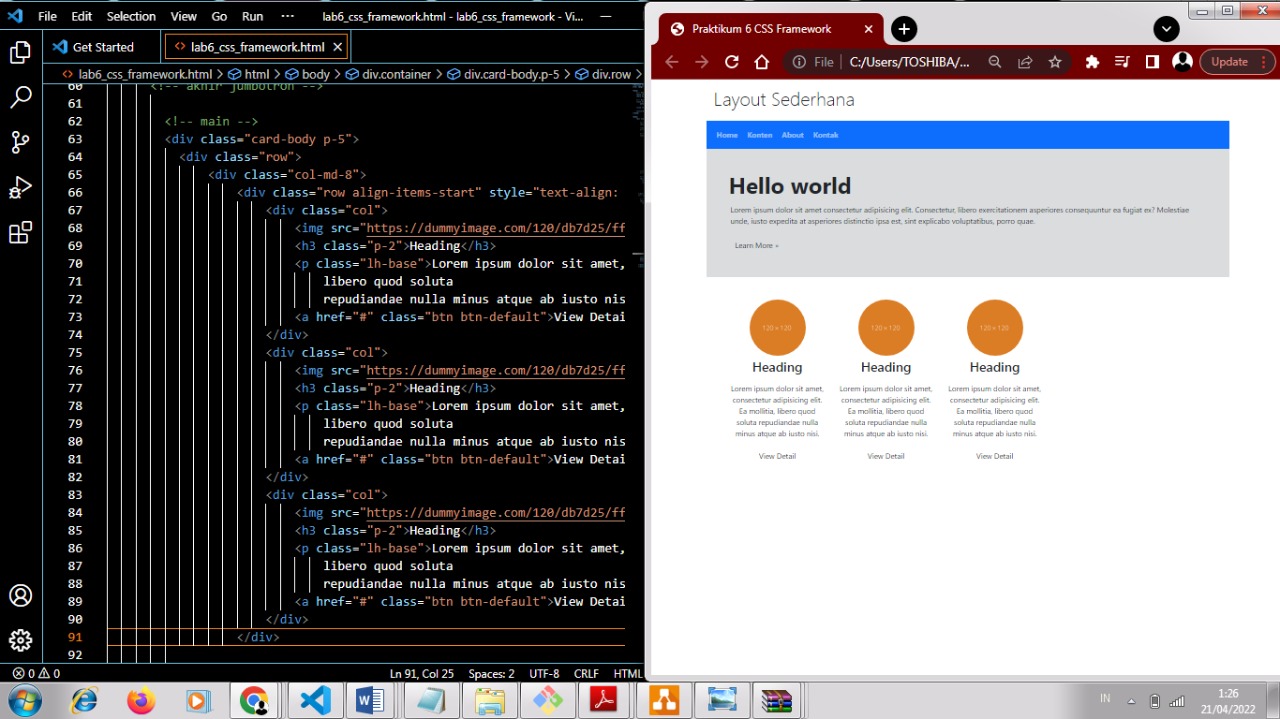This screenshot has height=719, width=1280.
Task: Click View Detail under the first Heading
Action: pyautogui.click(x=777, y=456)
